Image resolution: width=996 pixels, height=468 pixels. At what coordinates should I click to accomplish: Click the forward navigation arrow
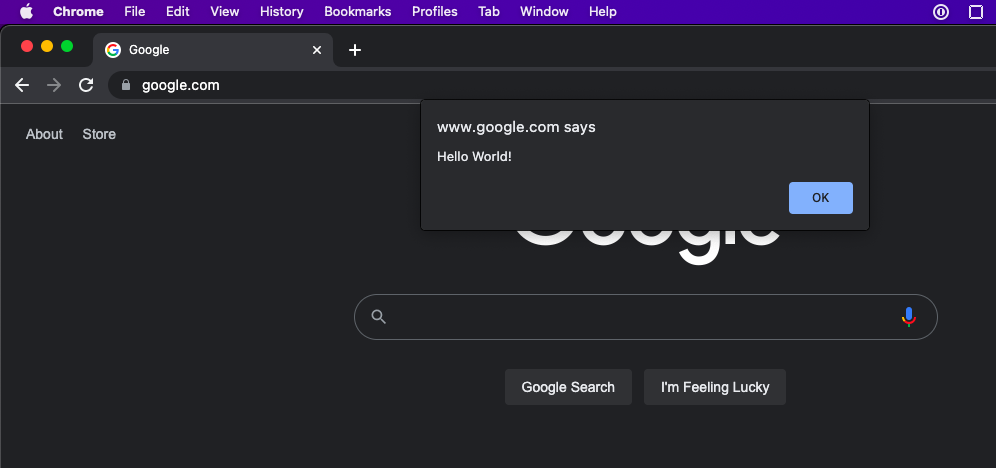pos(54,85)
